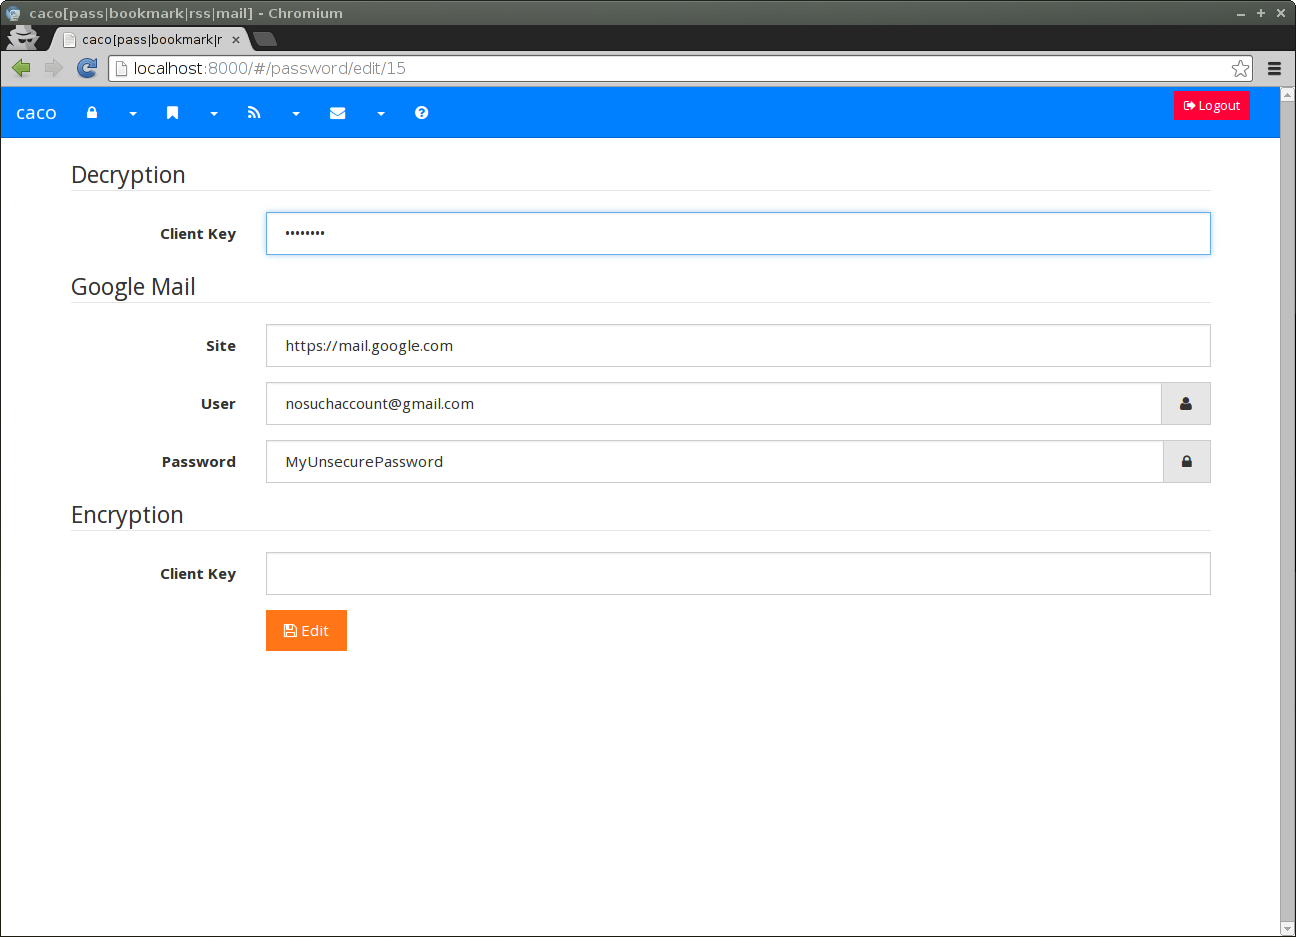Click the lock icon beside Password field
The height and width of the screenshot is (937, 1296).
click(x=1187, y=461)
